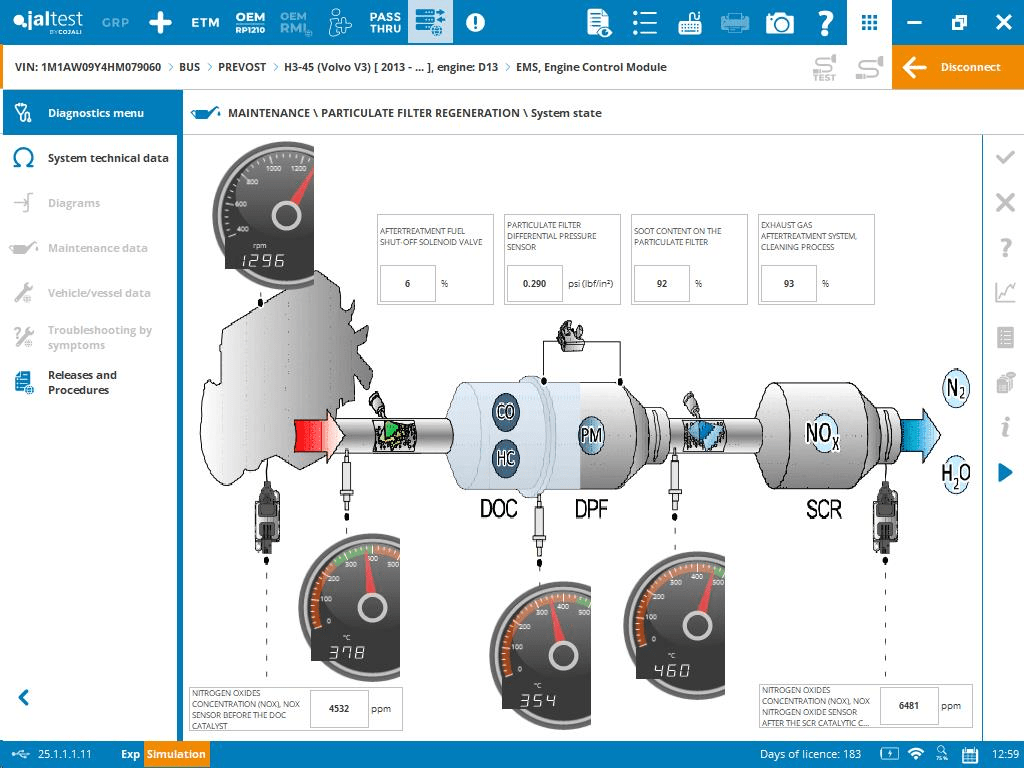1024x768 pixels.
Task: Collapse the left sidebar with chevron arrow
Action: pyautogui.click(x=24, y=698)
